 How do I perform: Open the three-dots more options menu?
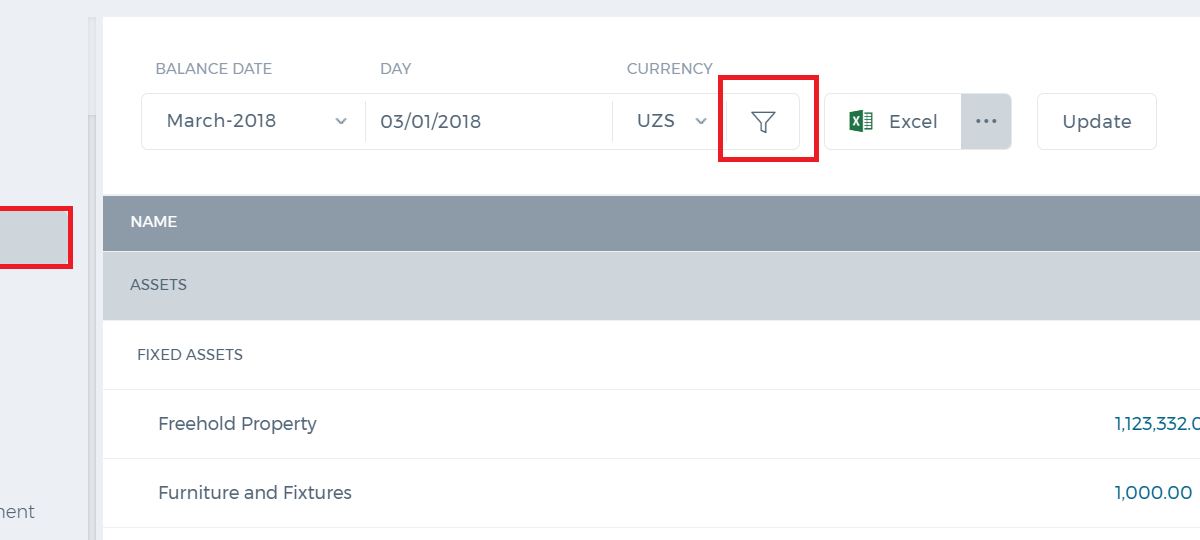pyautogui.click(x=986, y=122)
